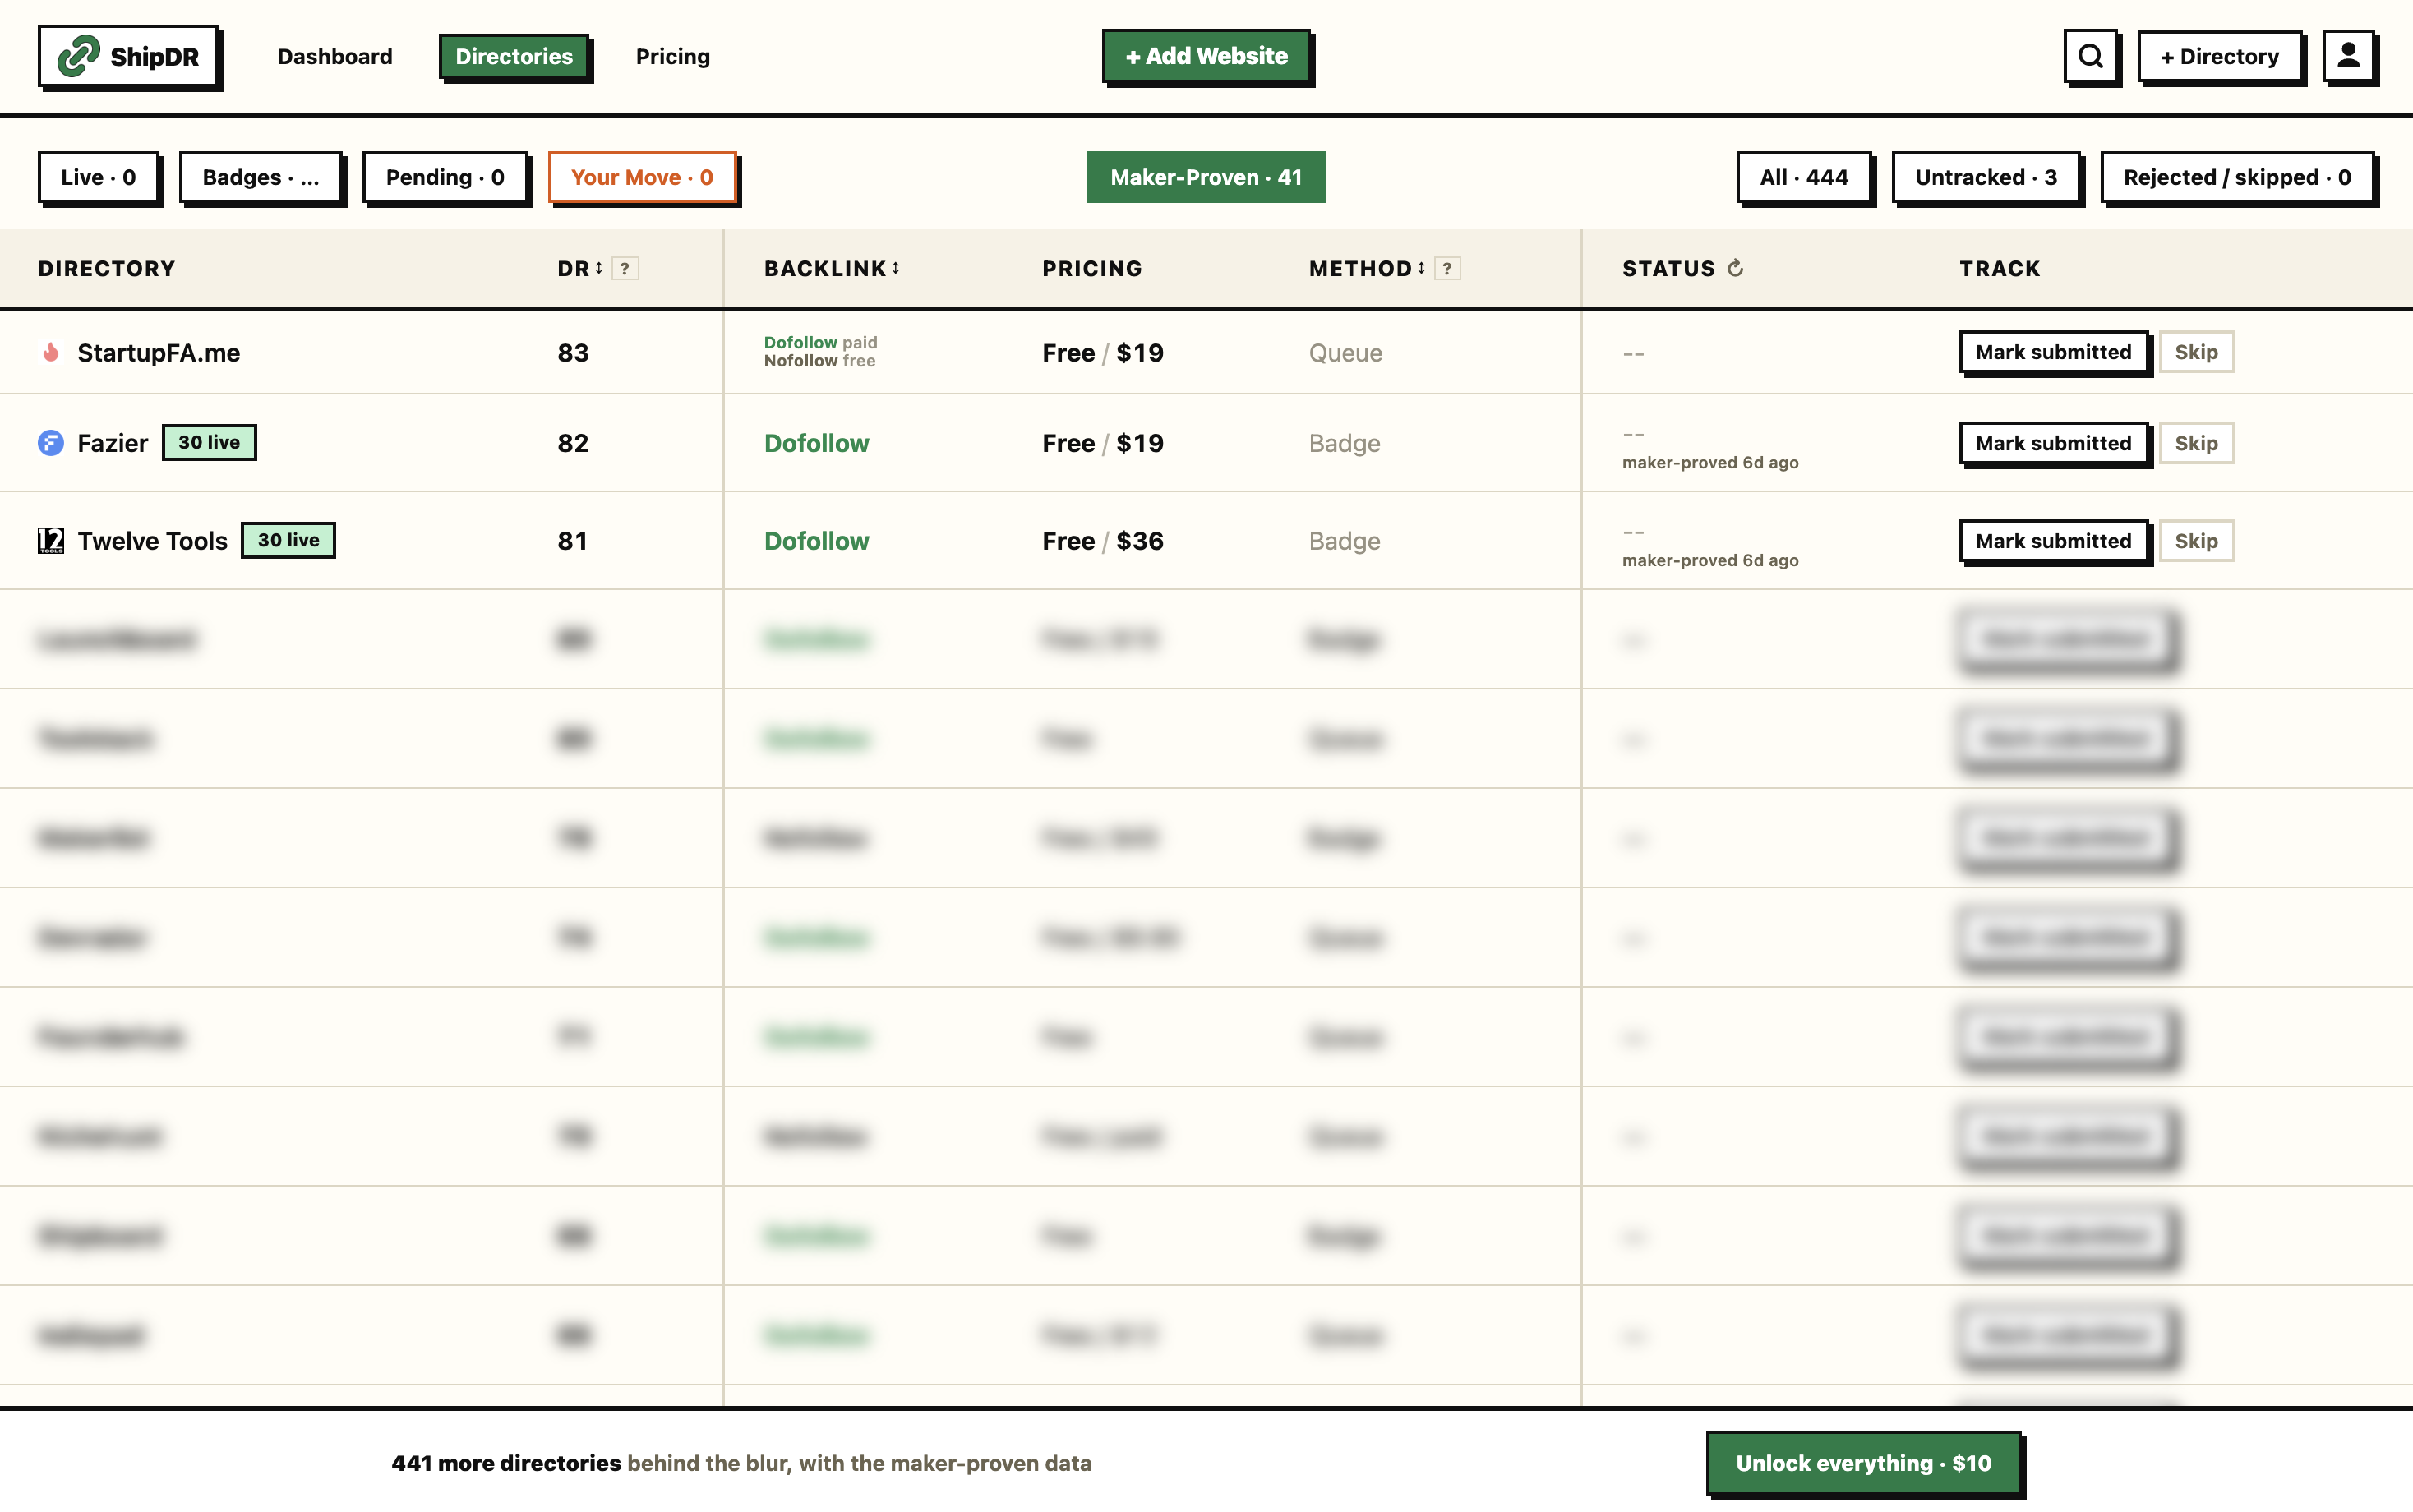Open the Fazier directory name
2413x1512 pixels.
pyautogui.click(x=113, y=442)
